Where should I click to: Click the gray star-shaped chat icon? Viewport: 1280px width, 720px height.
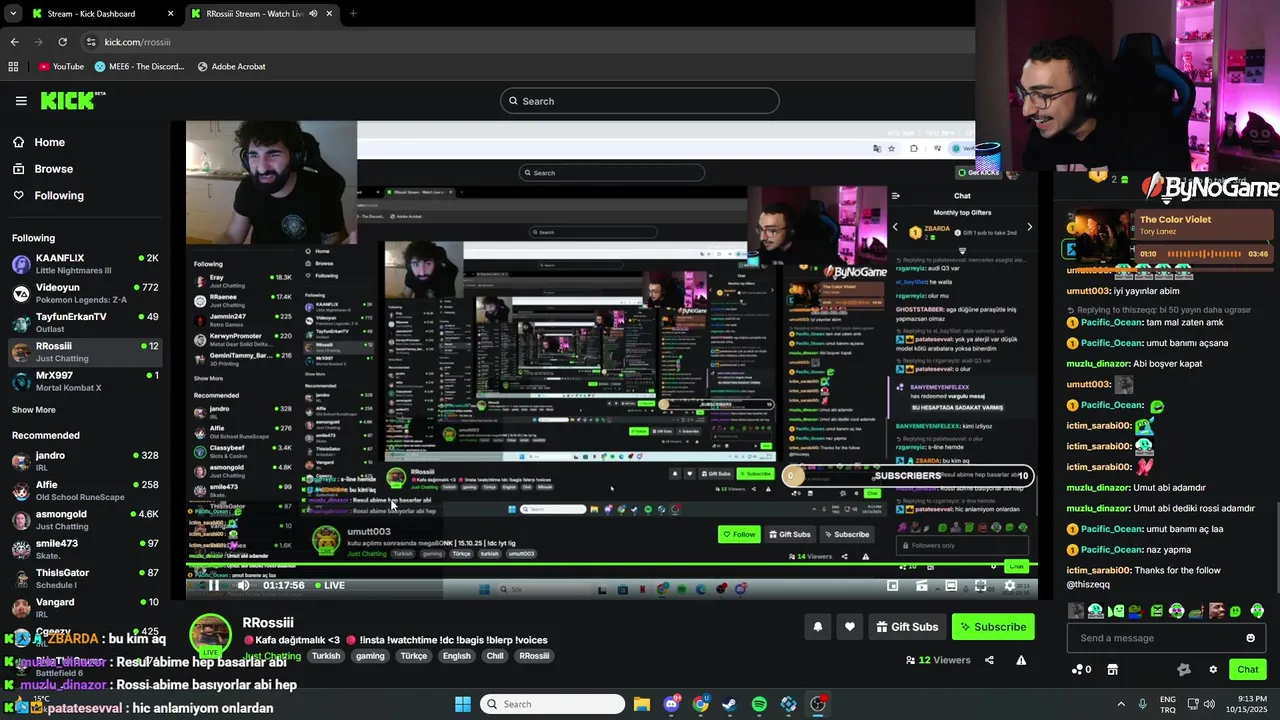tap(1184, 670)
